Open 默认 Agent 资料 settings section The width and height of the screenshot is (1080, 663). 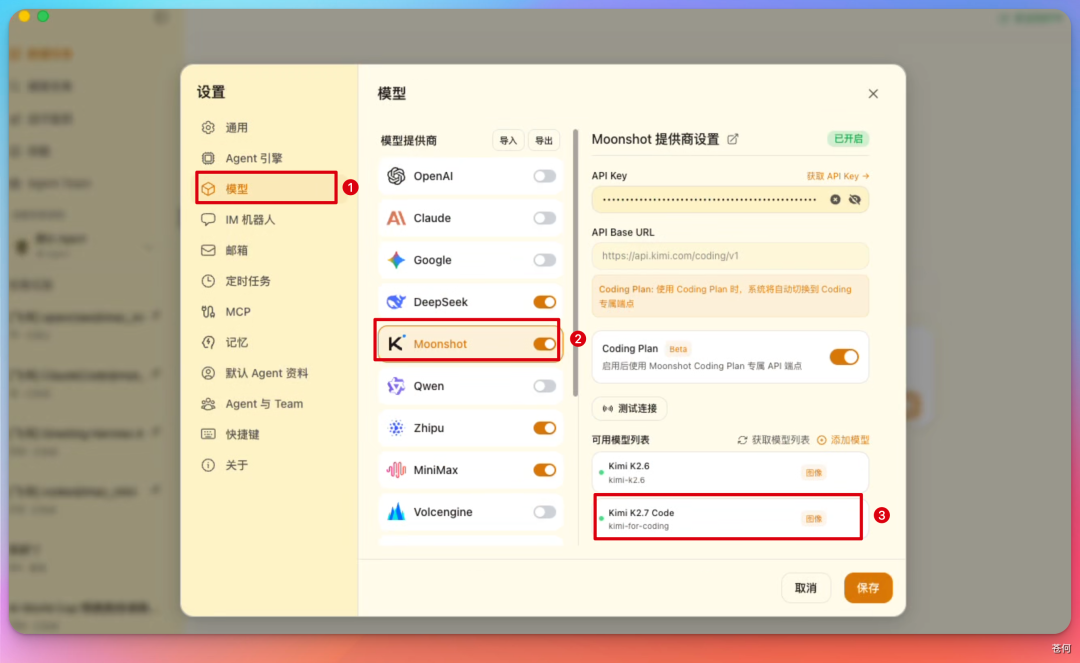267,373
